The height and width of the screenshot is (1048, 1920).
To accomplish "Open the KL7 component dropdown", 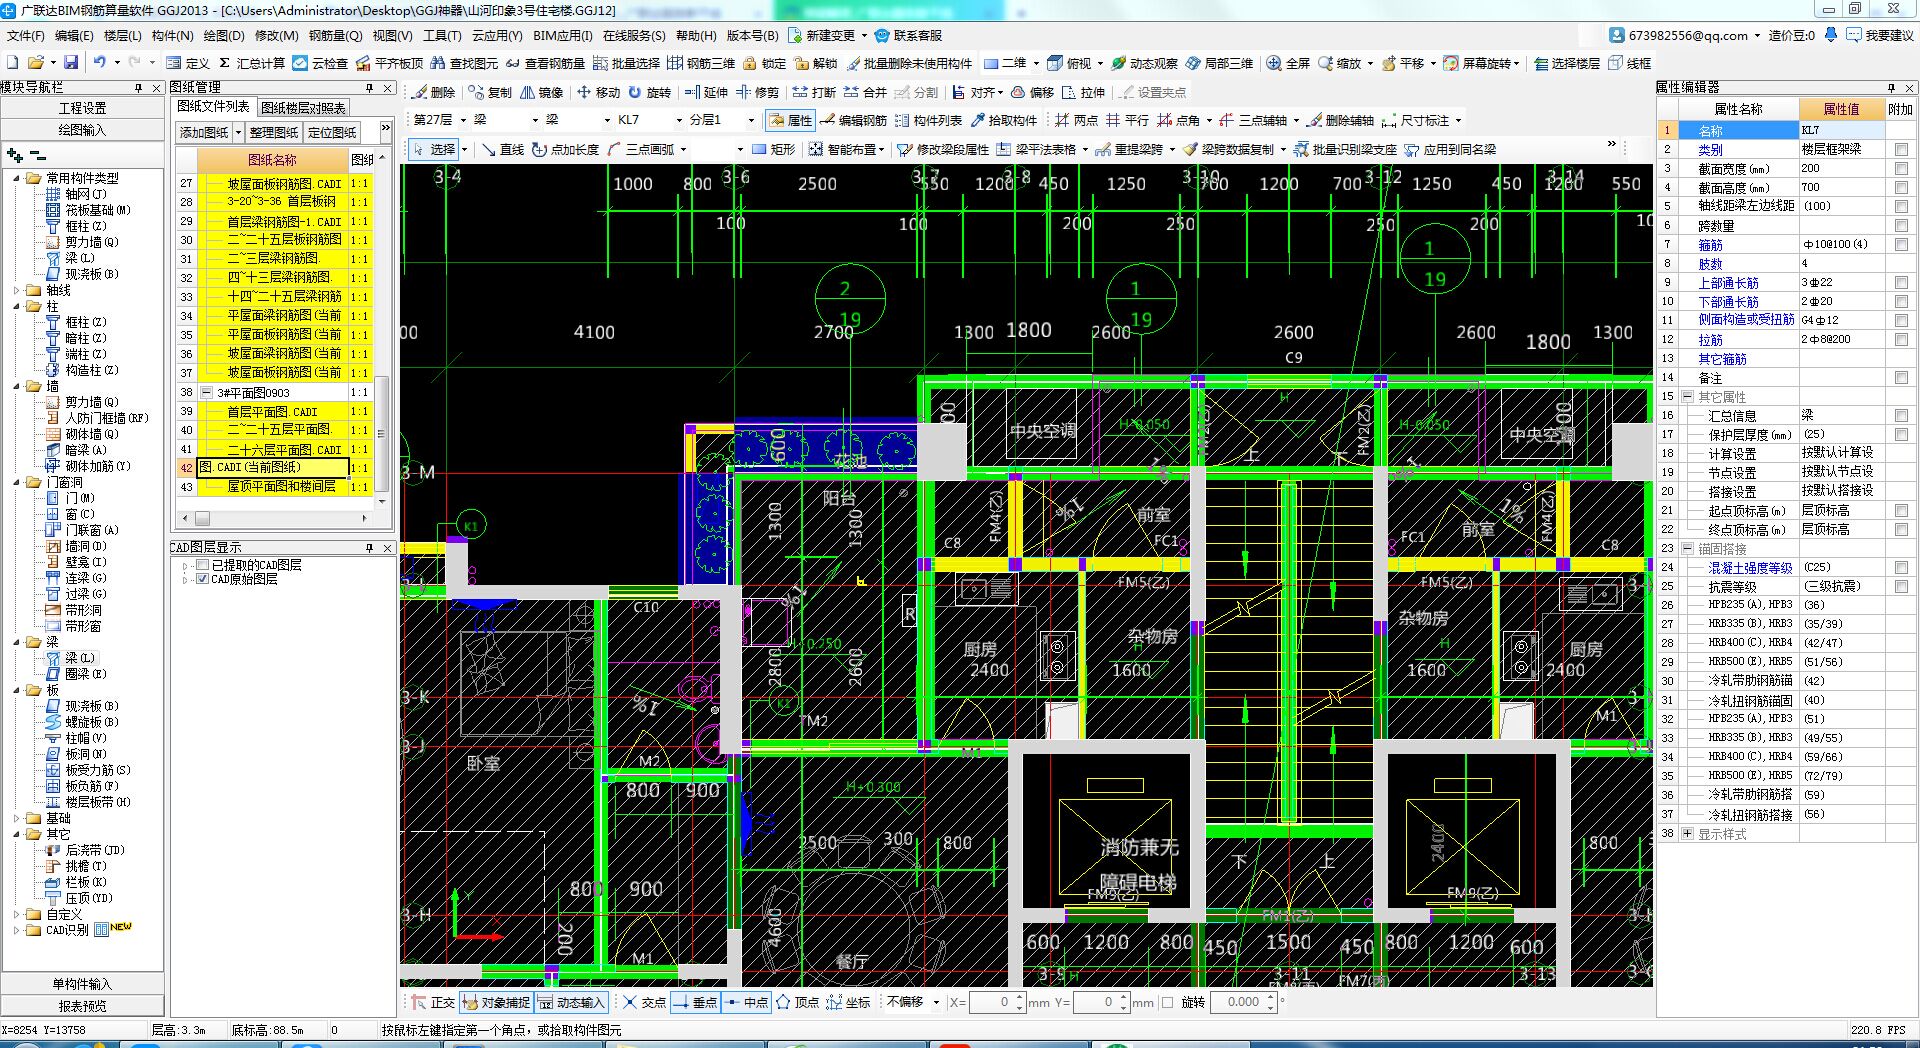I will [679, 120].
